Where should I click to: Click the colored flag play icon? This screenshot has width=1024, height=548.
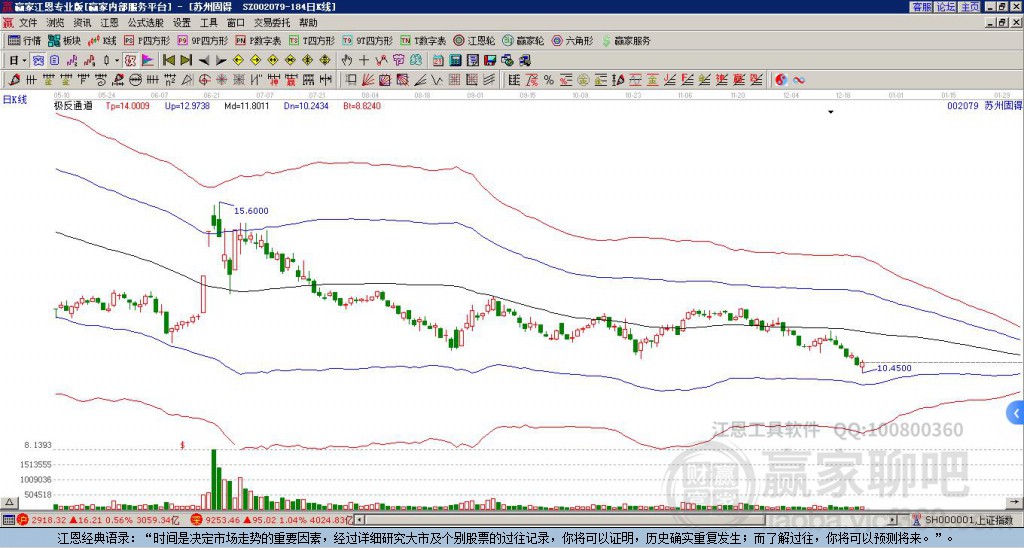pyautogui.click(x=148, y=61)
